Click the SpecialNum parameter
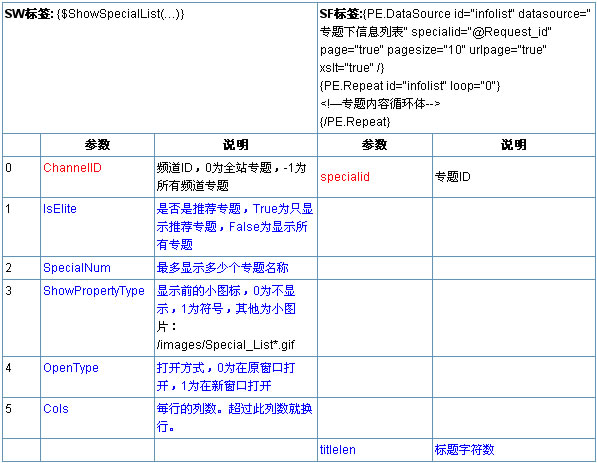This screenshot has width=597, height=463. [x=77, y=268]
